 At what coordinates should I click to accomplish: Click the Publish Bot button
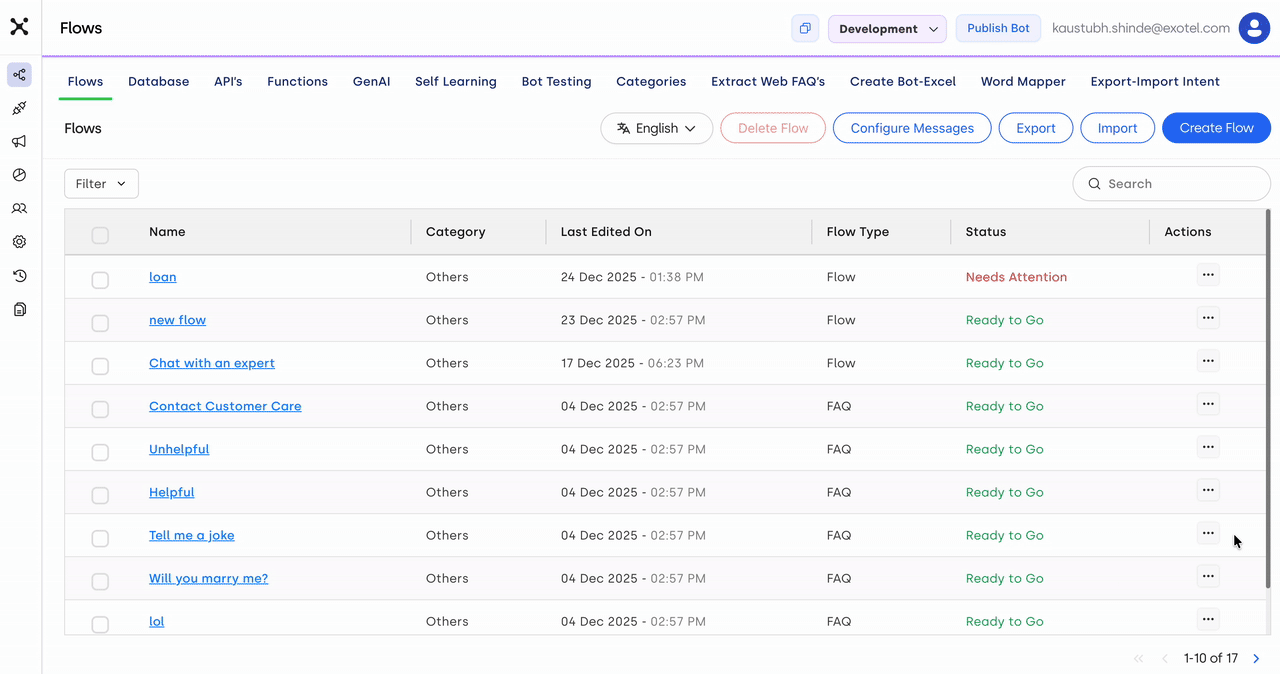[998, 28]
